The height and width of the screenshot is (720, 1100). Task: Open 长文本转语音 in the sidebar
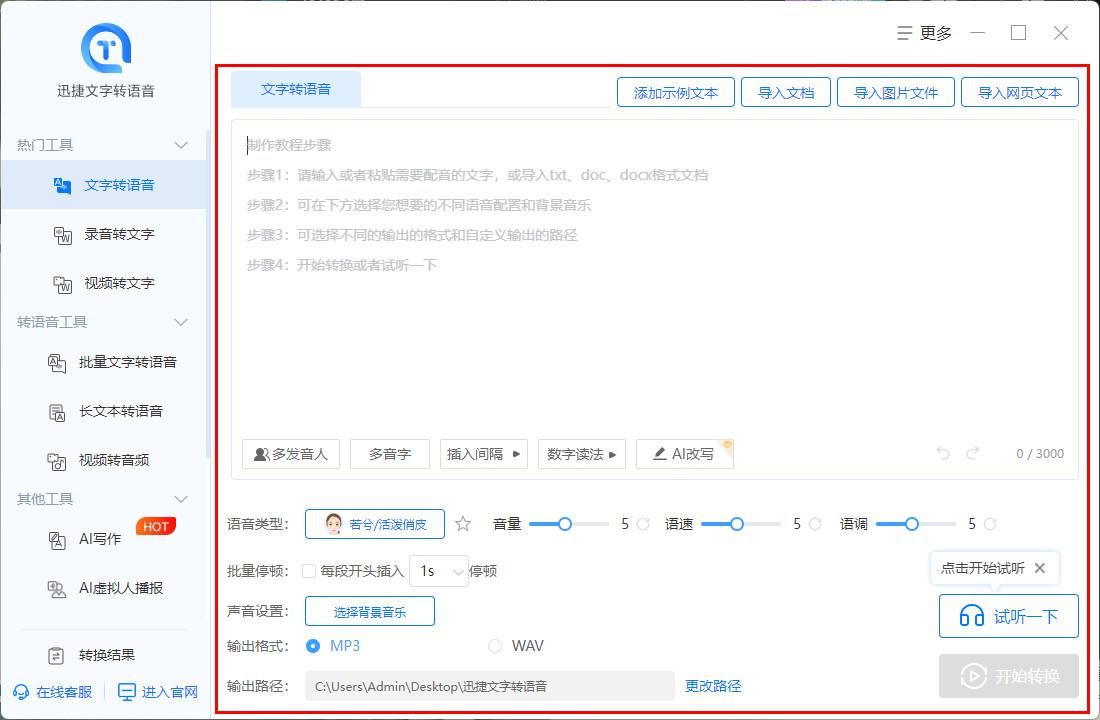point(104,412)
